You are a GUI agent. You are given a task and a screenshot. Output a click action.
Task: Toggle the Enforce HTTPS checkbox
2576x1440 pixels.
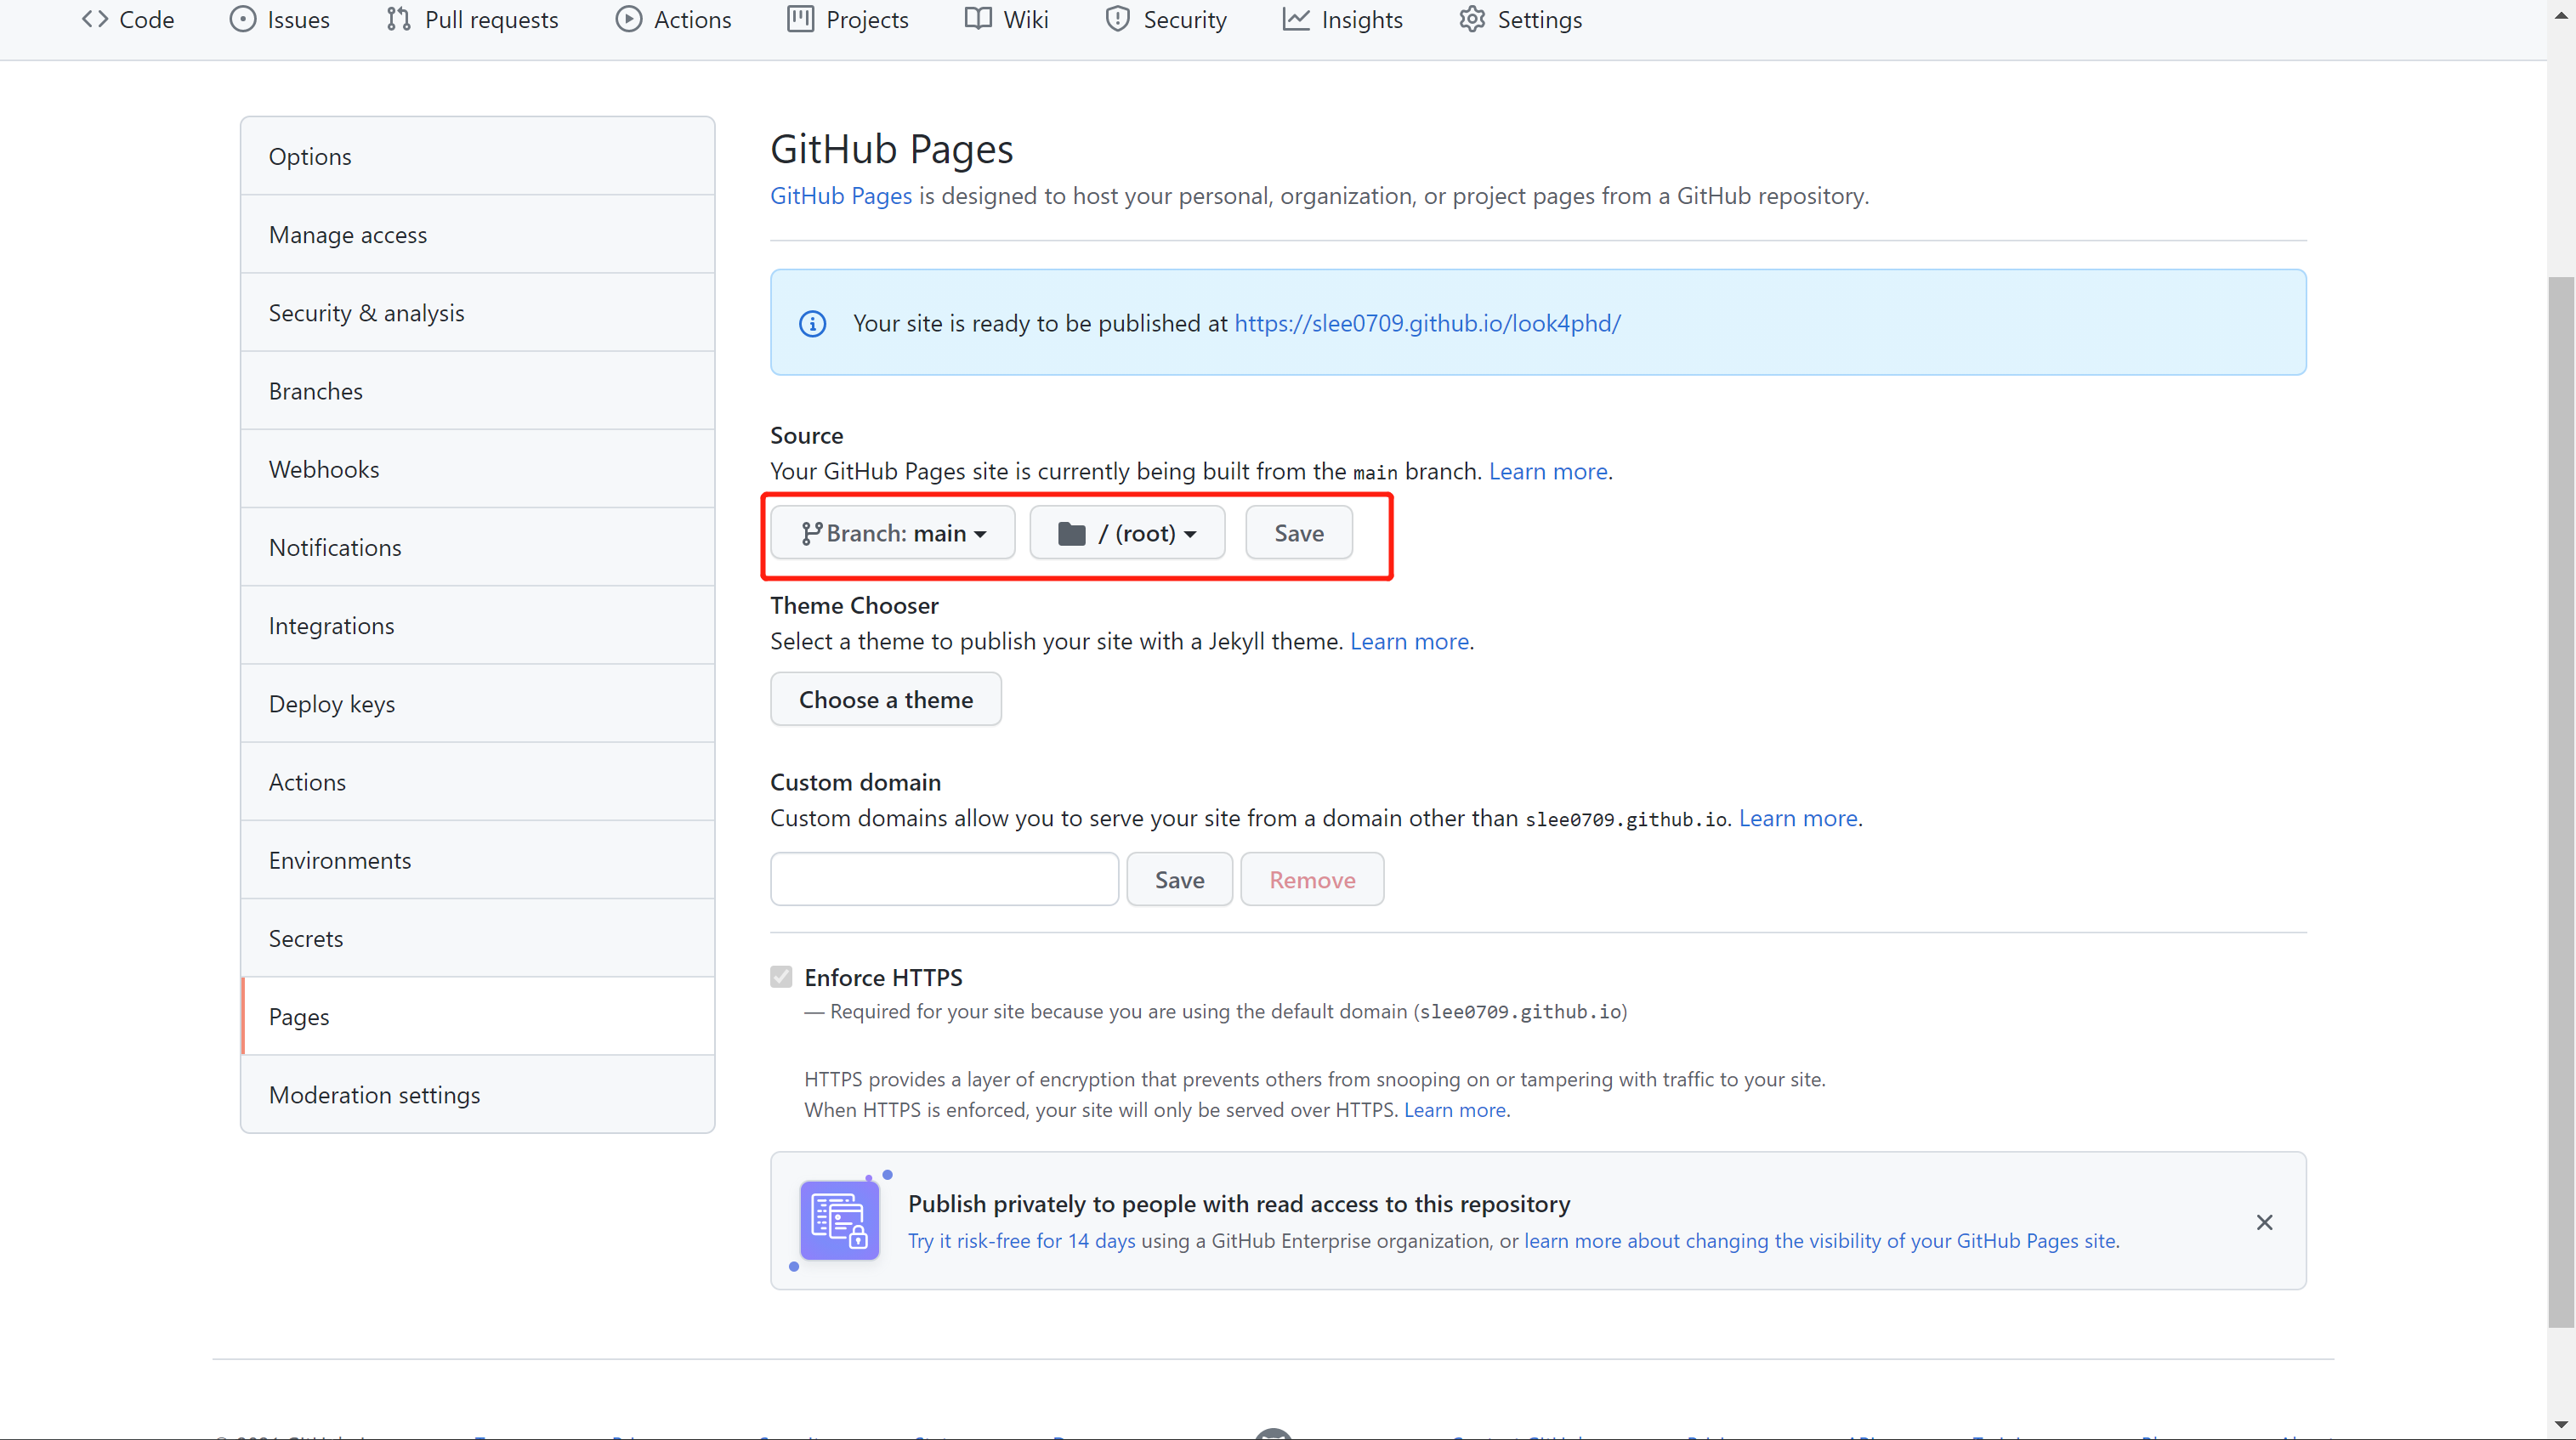coord(781,977)
